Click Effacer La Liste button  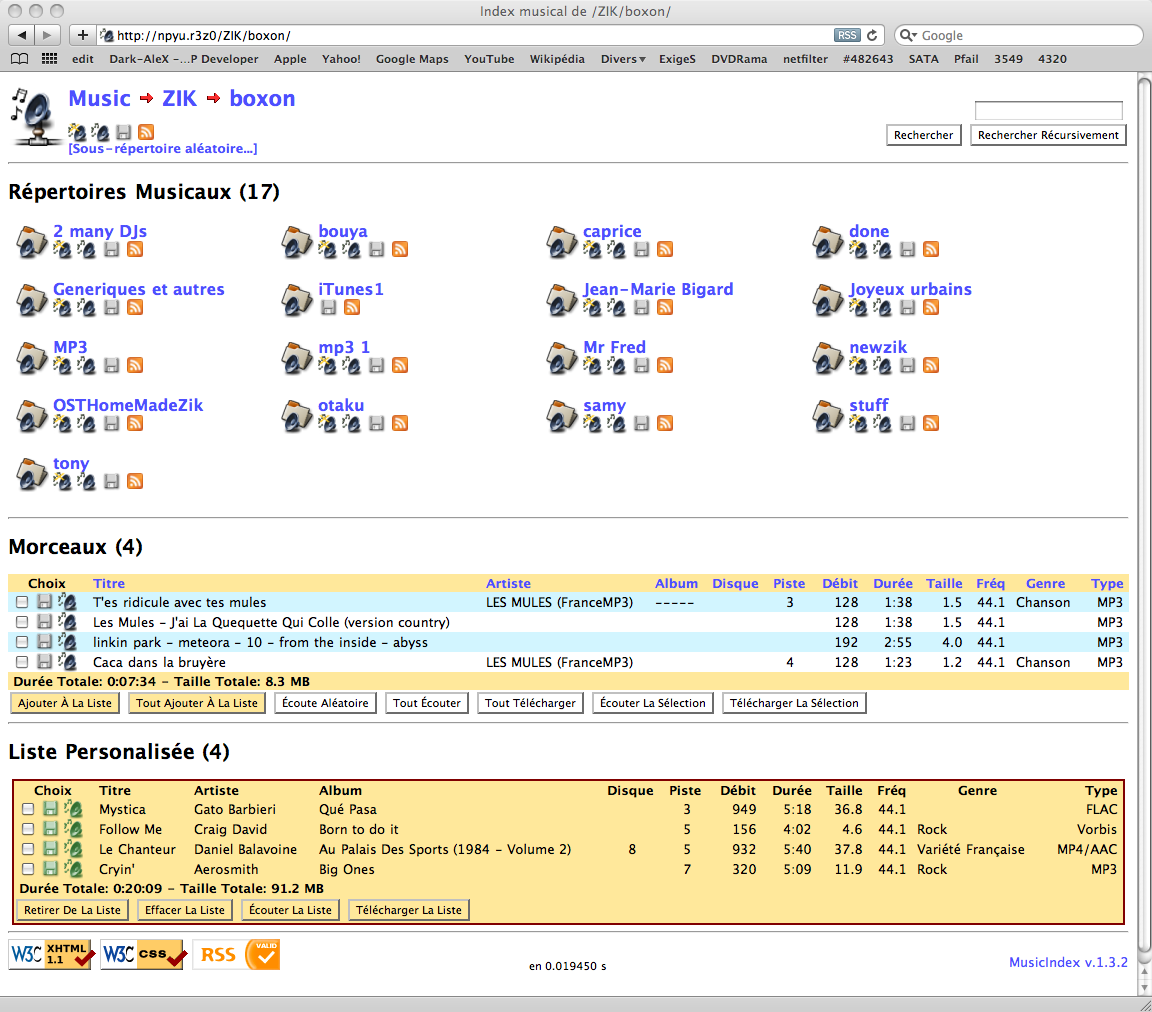[185, 910]
